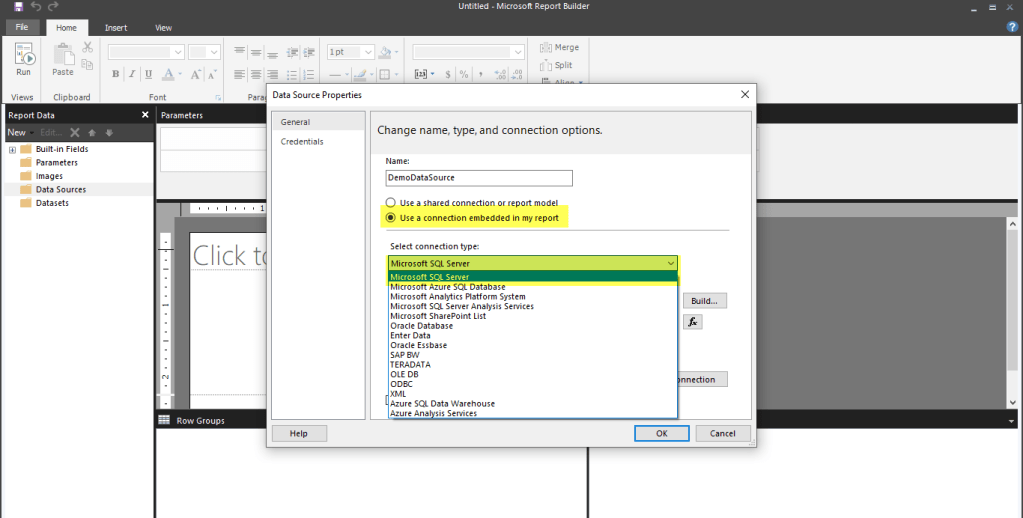1023x518 pixels.
Task: Click move down arrow in Report Data
Action: [x=109, y=132]
